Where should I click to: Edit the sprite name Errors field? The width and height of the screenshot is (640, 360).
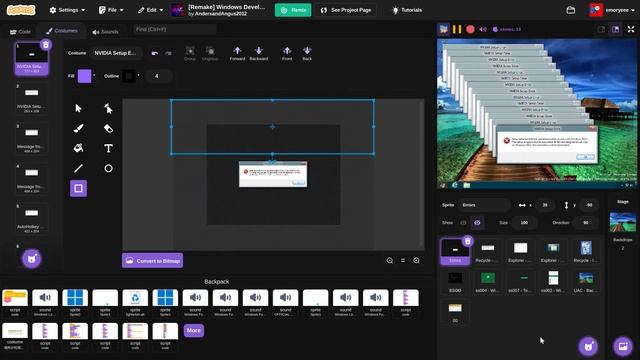click(484, 205)
